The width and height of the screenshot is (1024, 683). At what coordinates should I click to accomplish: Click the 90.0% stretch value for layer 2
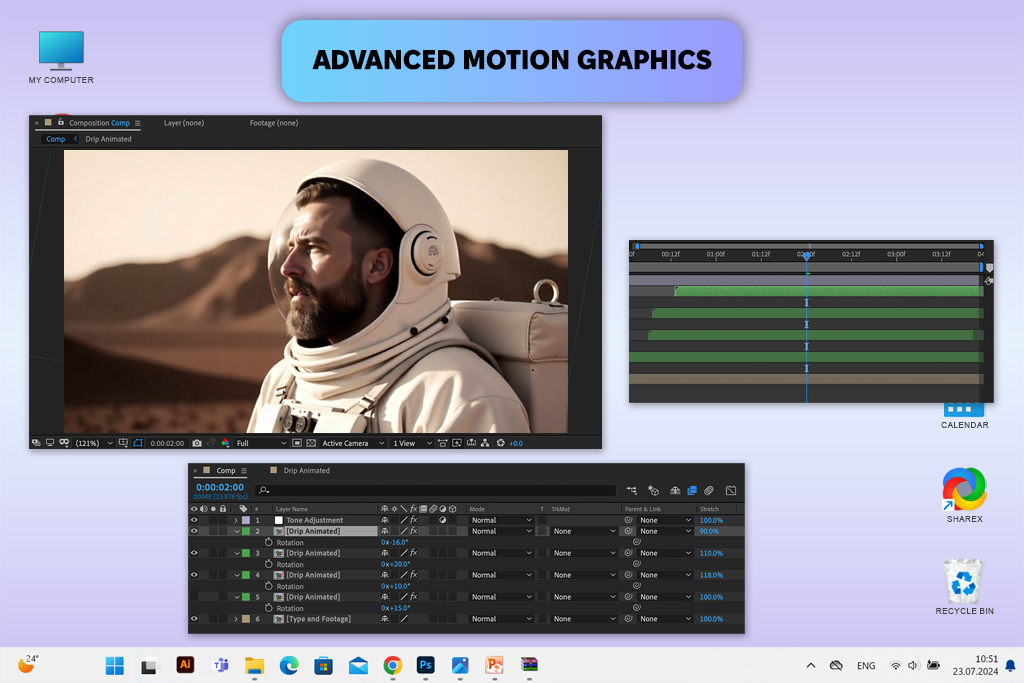coord(709,532)
